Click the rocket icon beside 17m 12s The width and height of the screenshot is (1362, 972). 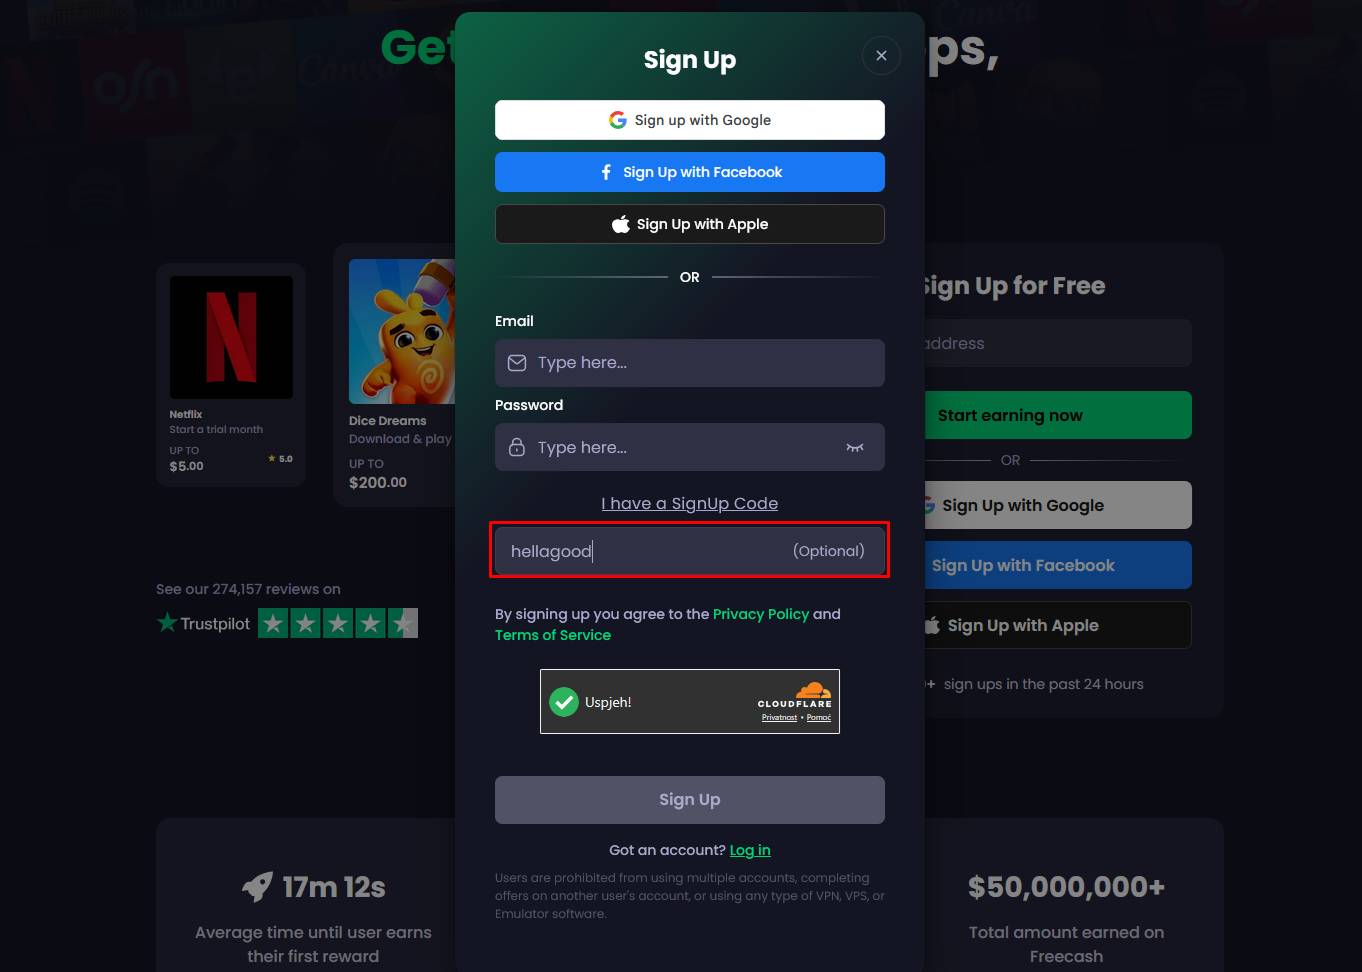(257, 886)
